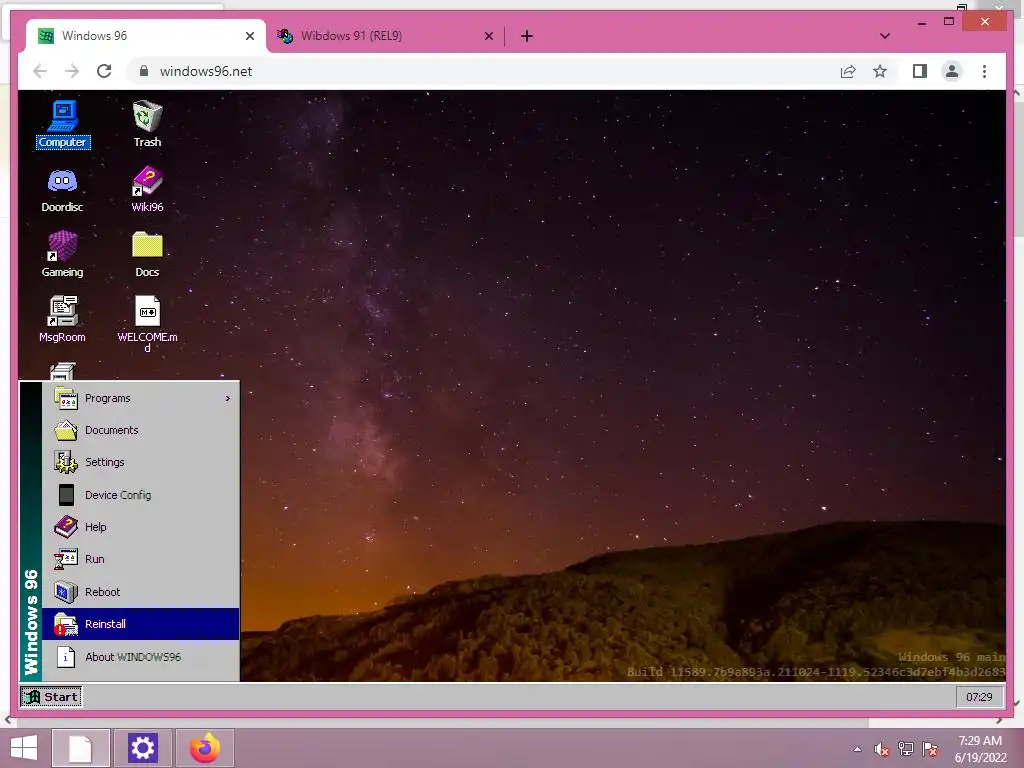Open the gear settings taskbar app
This screenshot has height=768, width=1024.
[x=142, y=748]
